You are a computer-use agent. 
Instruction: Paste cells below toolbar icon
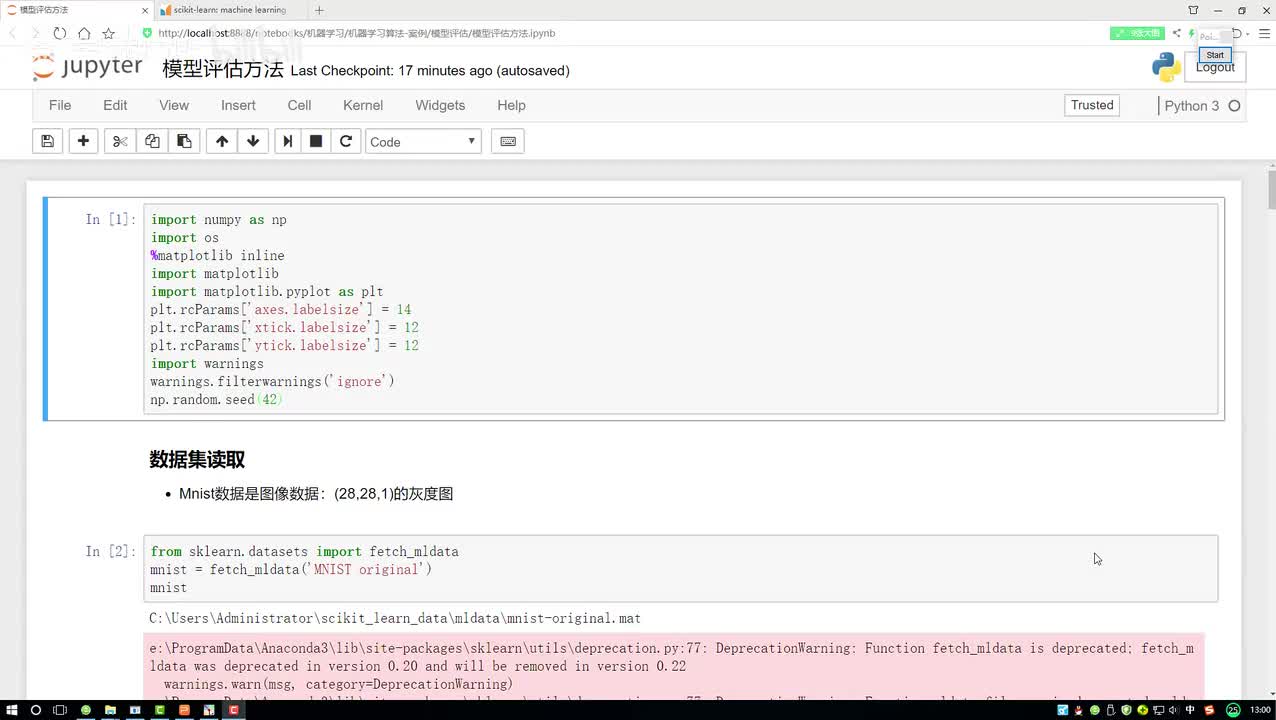point(184,142)
